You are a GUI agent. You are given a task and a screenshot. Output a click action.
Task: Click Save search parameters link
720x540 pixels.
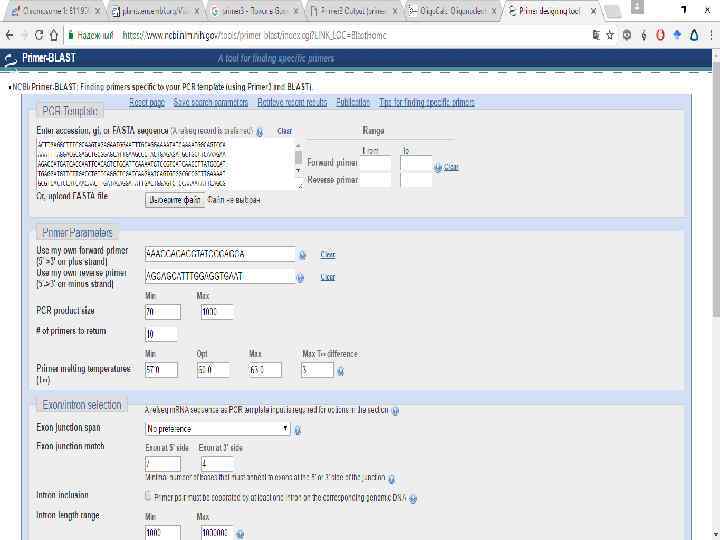(x=211, y=102)
